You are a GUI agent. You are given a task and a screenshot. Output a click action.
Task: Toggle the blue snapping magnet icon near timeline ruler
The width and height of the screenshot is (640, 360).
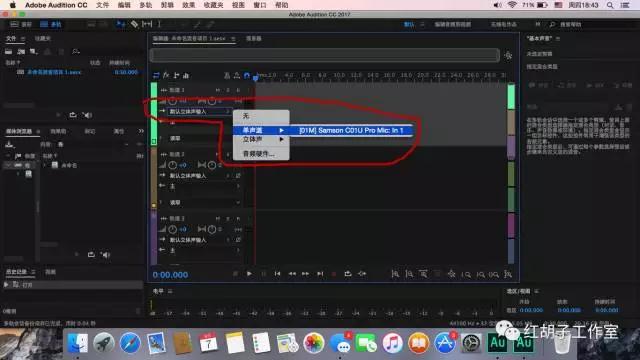point(247,75)
